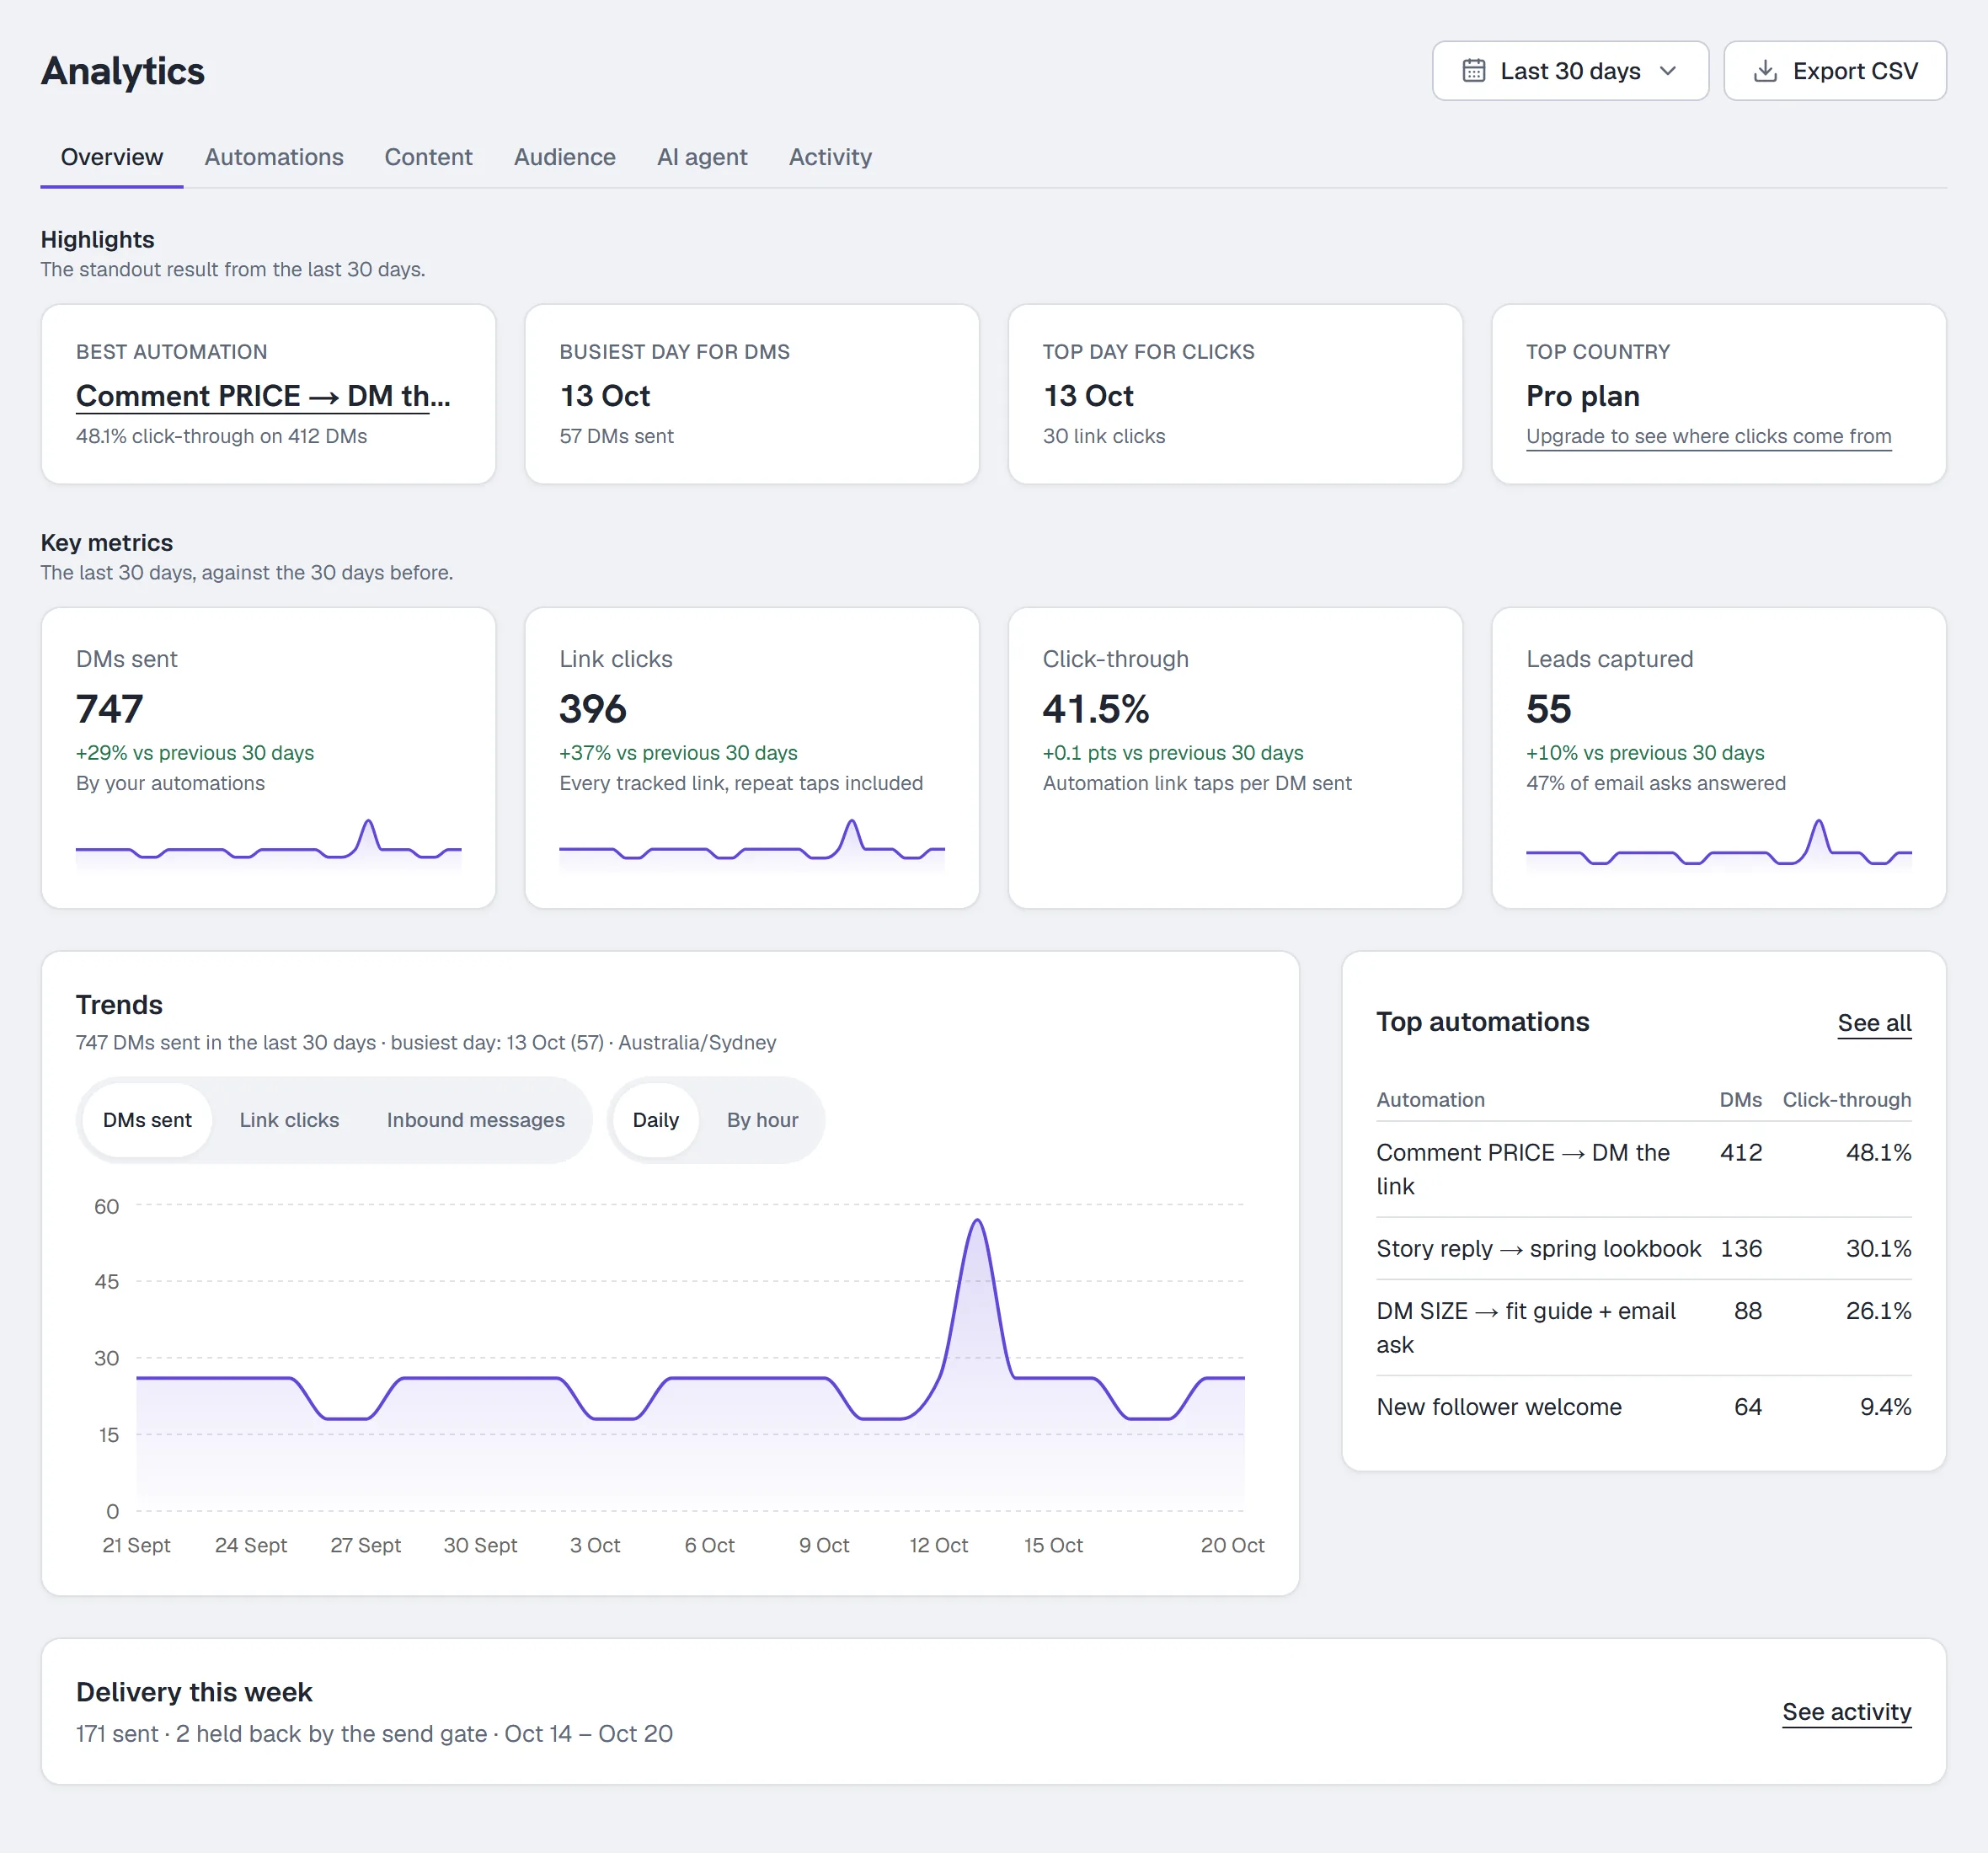
Task: Click the 412 DMs cell
Action: (1741, 1152)
